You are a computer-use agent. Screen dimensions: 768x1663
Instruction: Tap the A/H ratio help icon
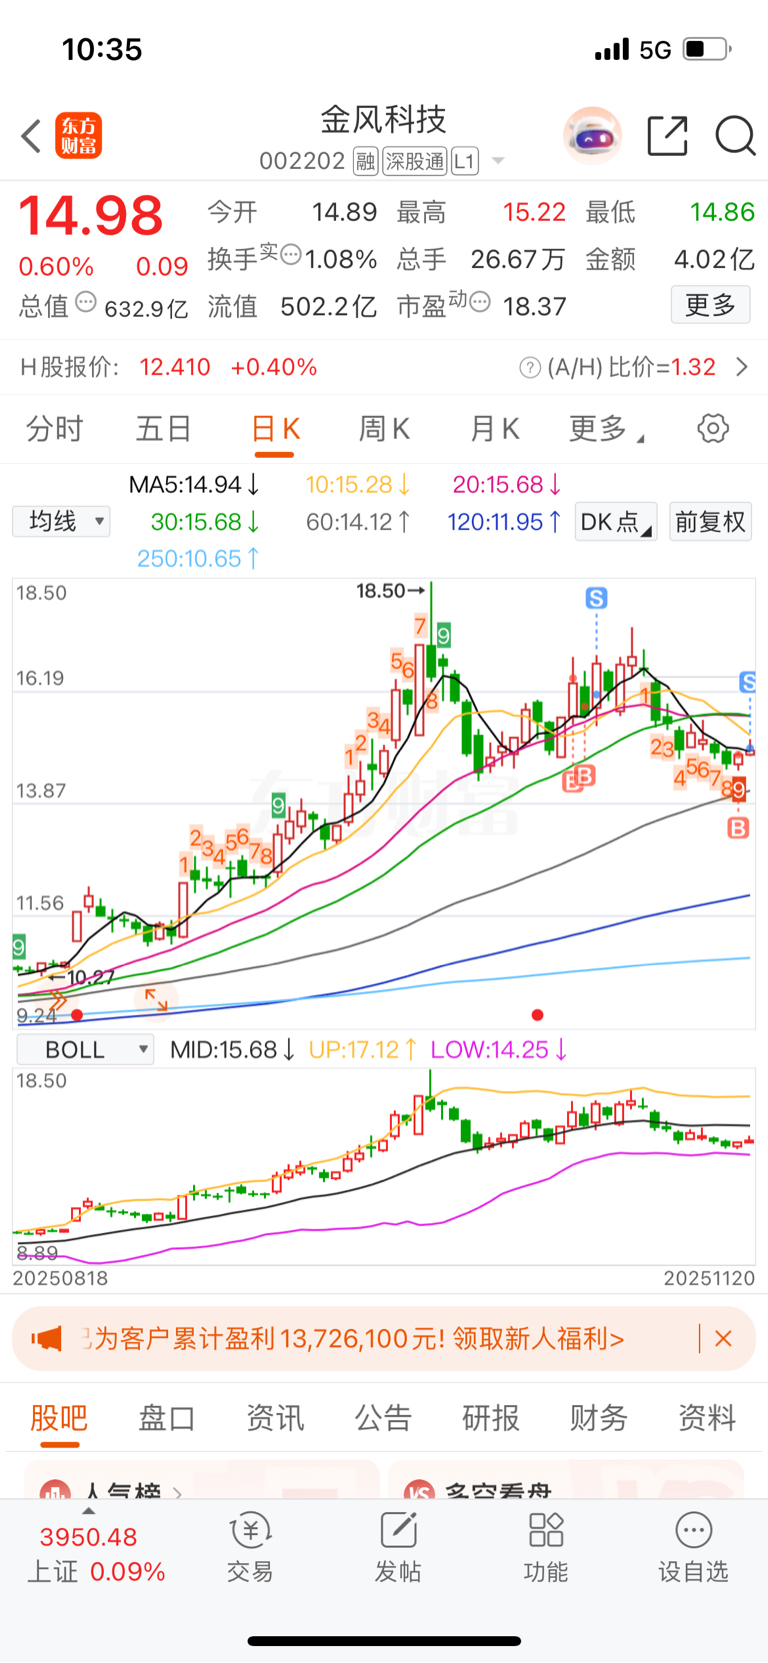click(x=530, y=368)
